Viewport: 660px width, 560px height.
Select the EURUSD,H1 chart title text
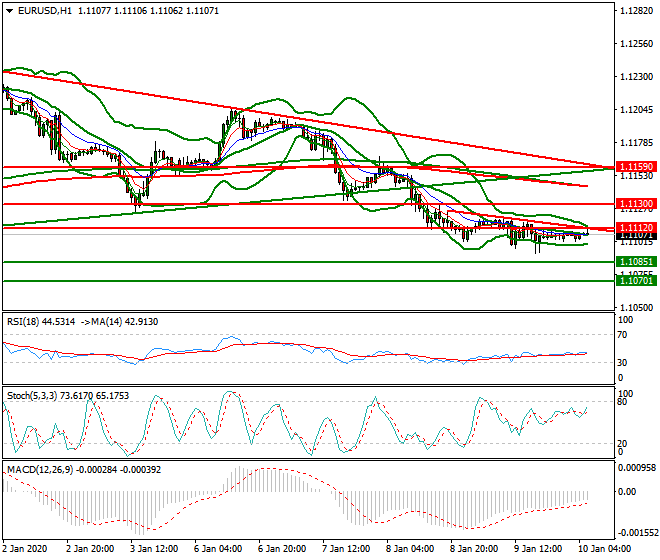[x=45, y=11]
